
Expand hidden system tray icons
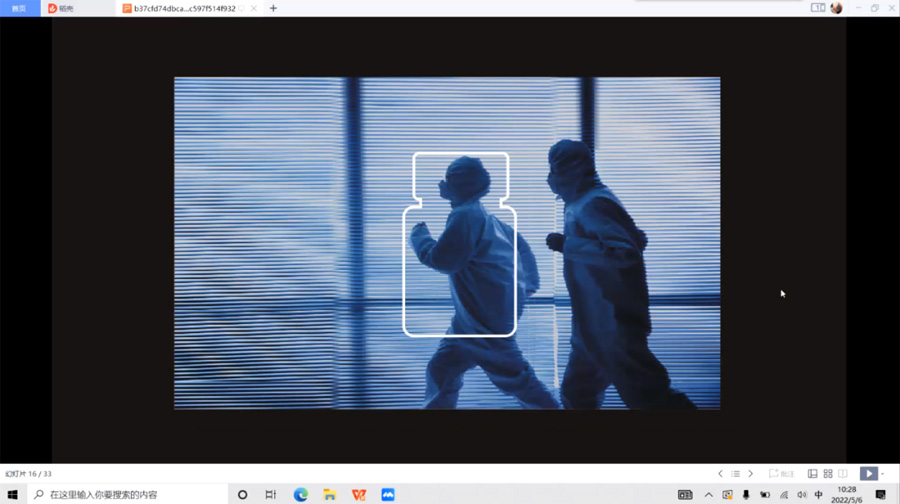708,494
